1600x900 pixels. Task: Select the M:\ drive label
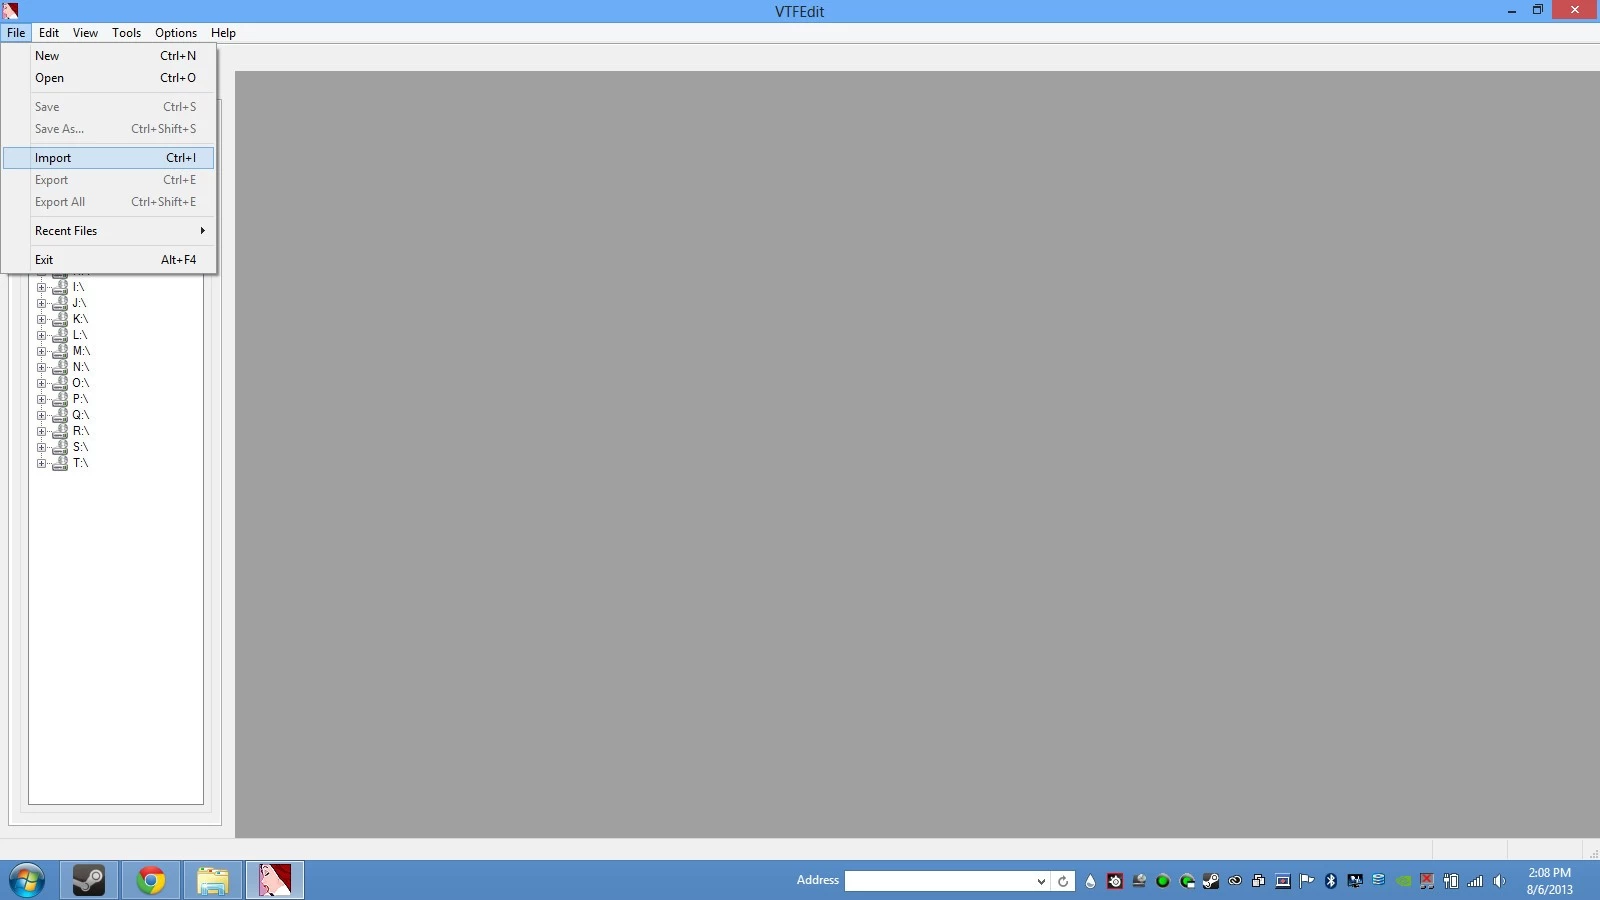pyautogui.click(x=81, y=351)
